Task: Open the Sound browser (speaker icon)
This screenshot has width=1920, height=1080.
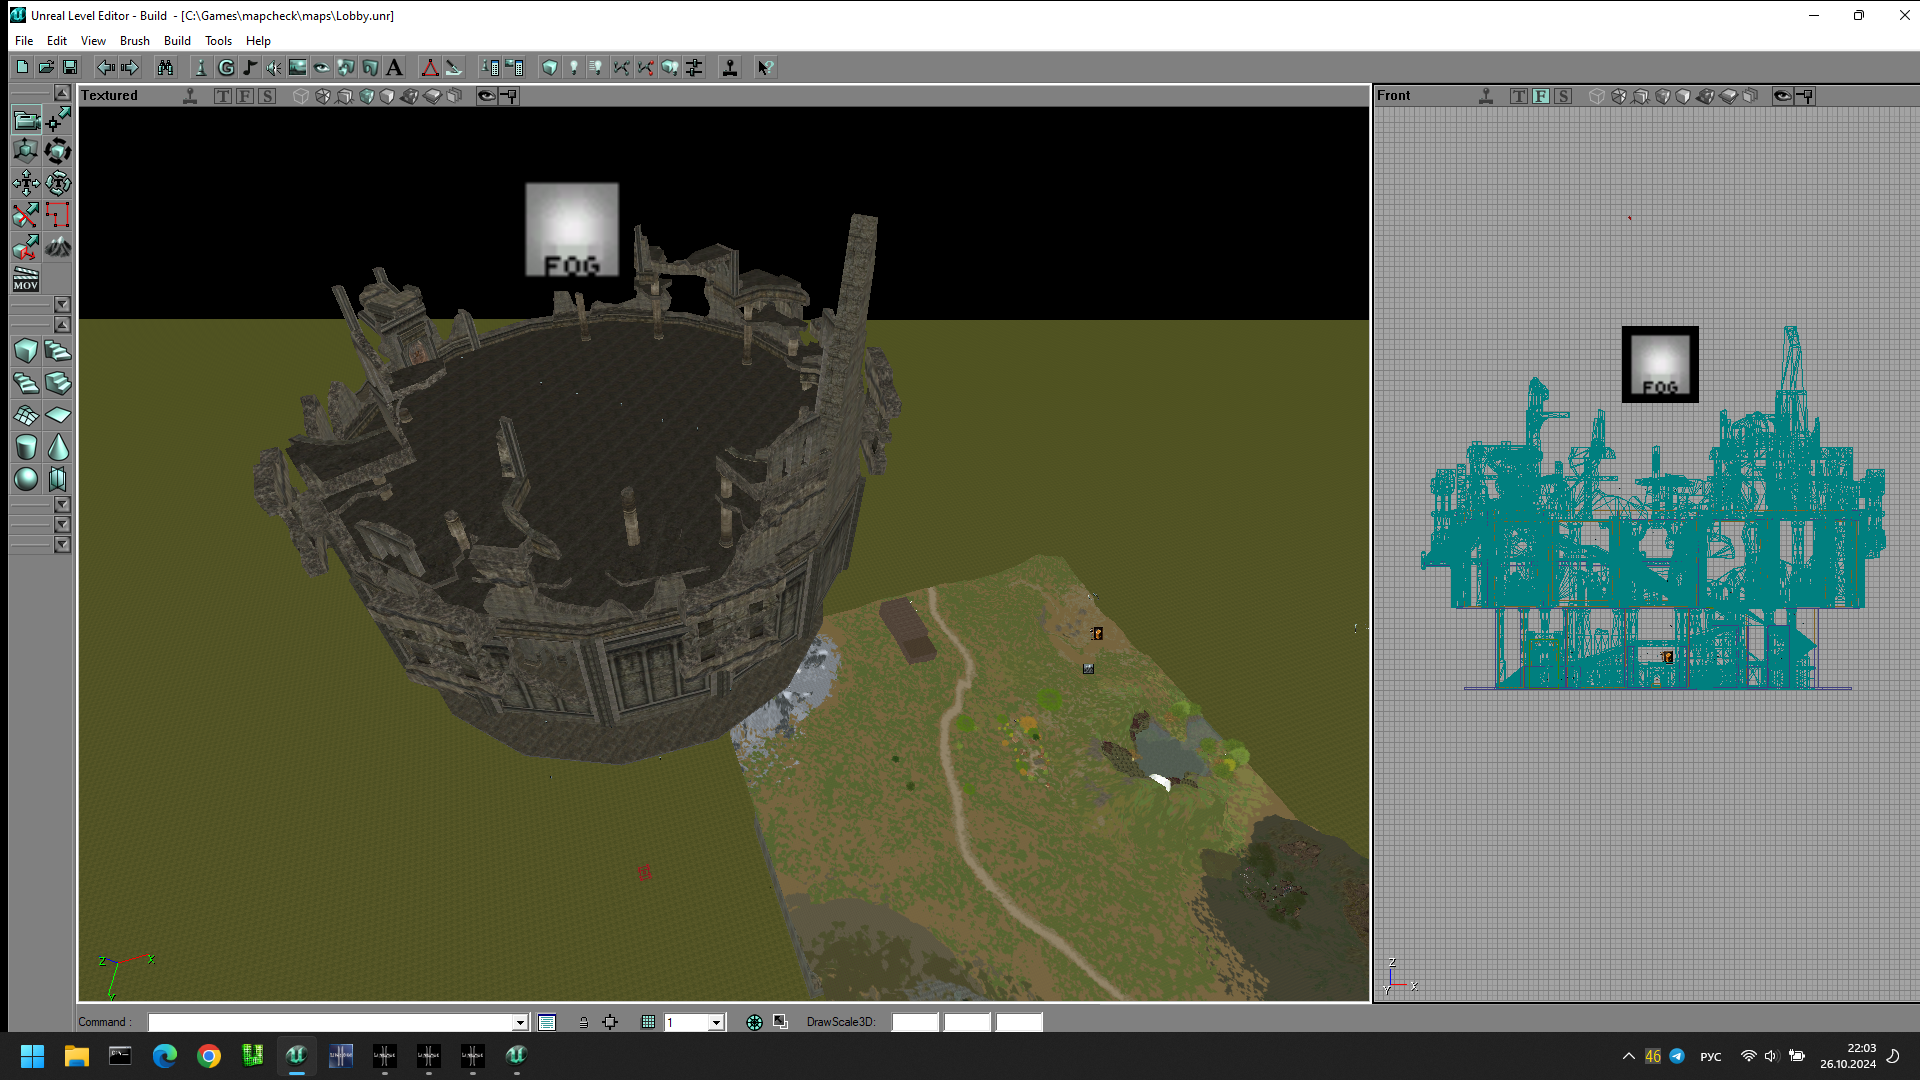Action: (x=274, y=67)
